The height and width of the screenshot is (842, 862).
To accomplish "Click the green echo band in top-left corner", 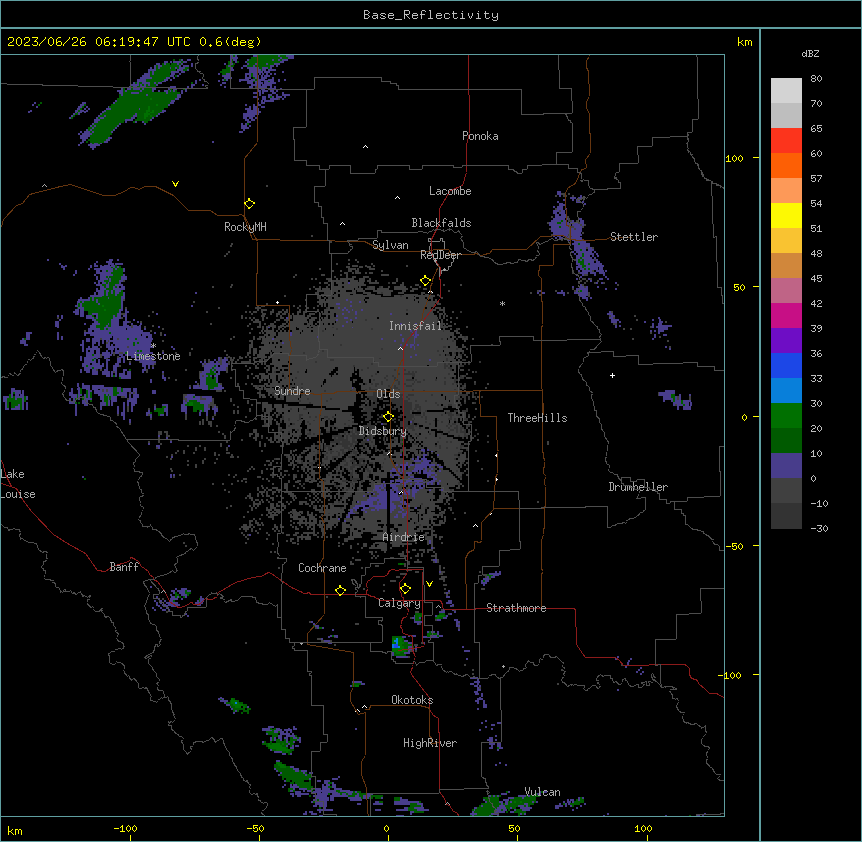I will coord(137,104).
